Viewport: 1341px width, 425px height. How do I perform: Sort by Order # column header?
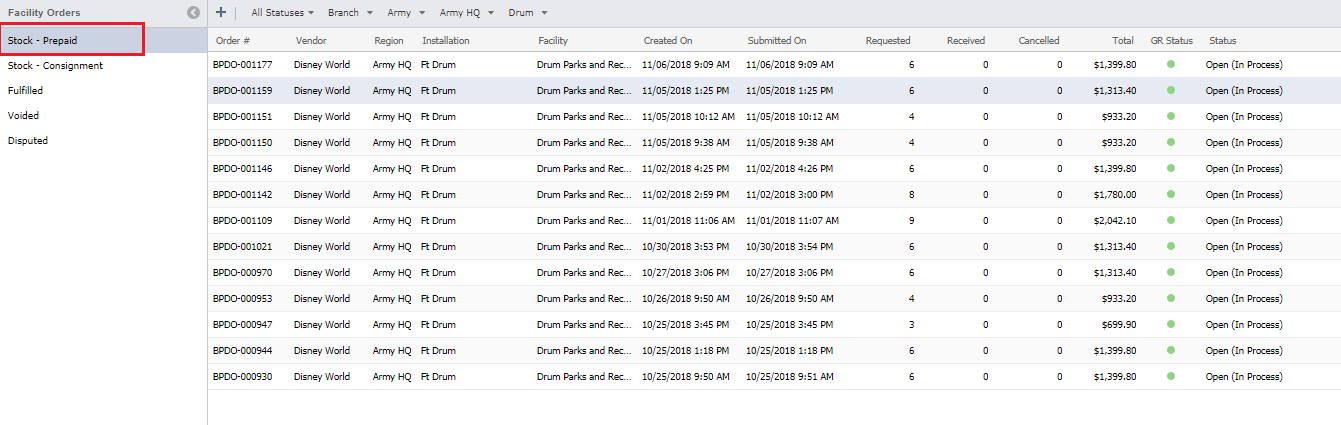coord(233,41)
